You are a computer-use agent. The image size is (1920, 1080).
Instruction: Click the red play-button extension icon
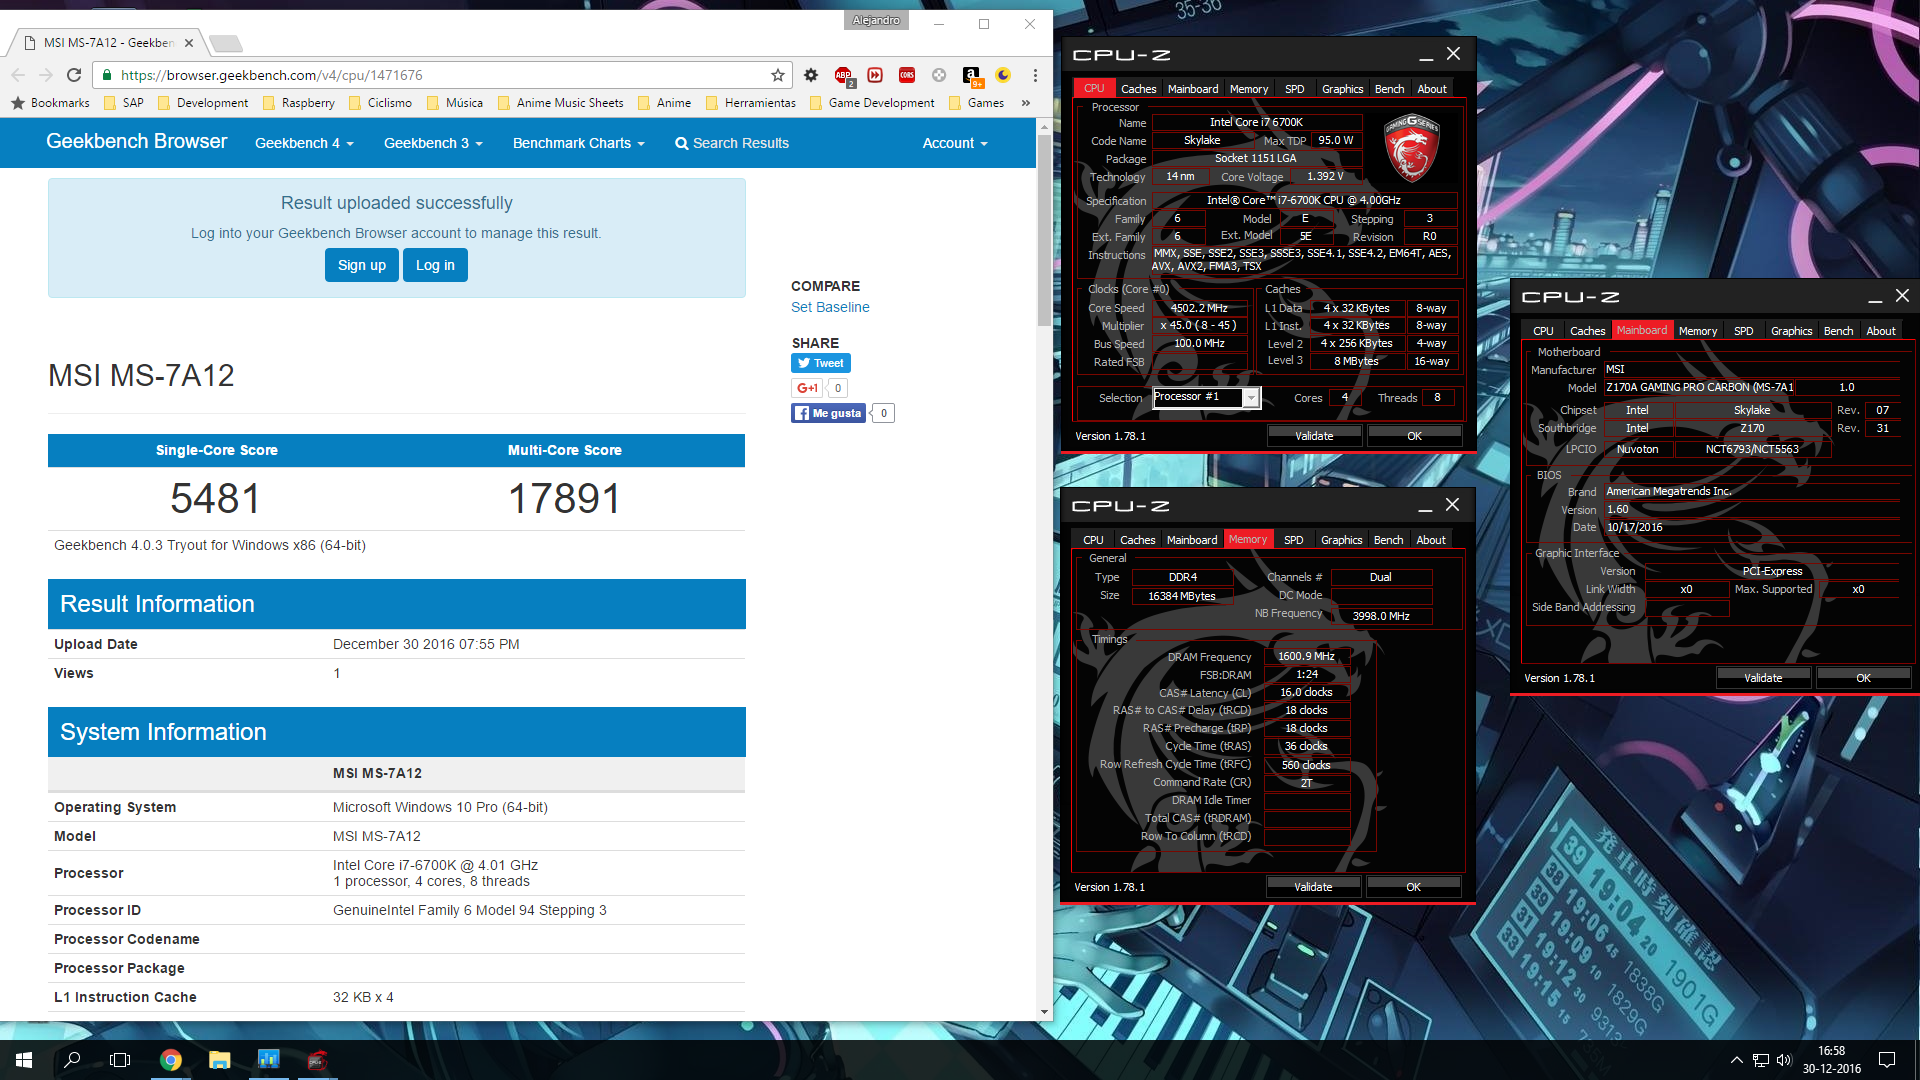(x=875, y=75)
